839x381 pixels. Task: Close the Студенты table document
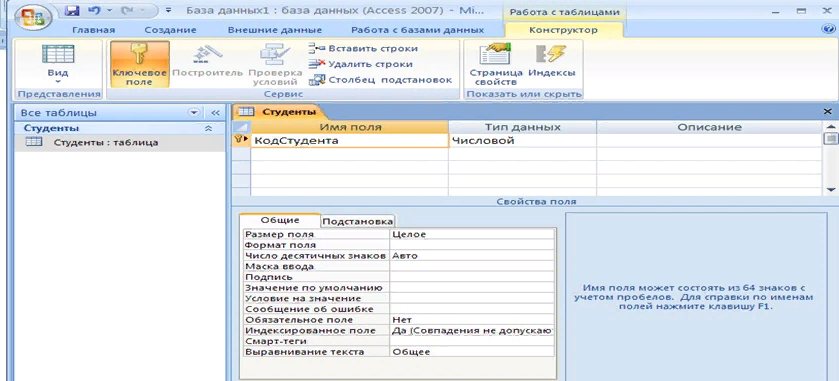828,112
